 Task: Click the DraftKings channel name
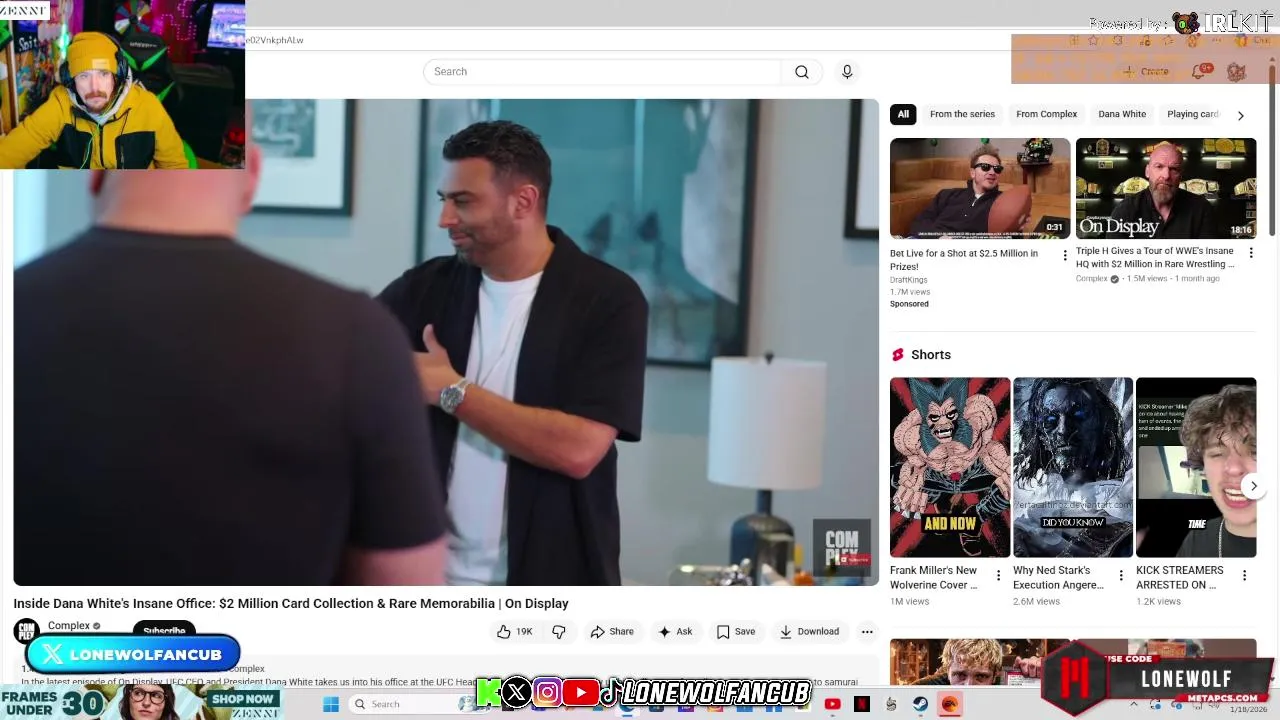909,280
